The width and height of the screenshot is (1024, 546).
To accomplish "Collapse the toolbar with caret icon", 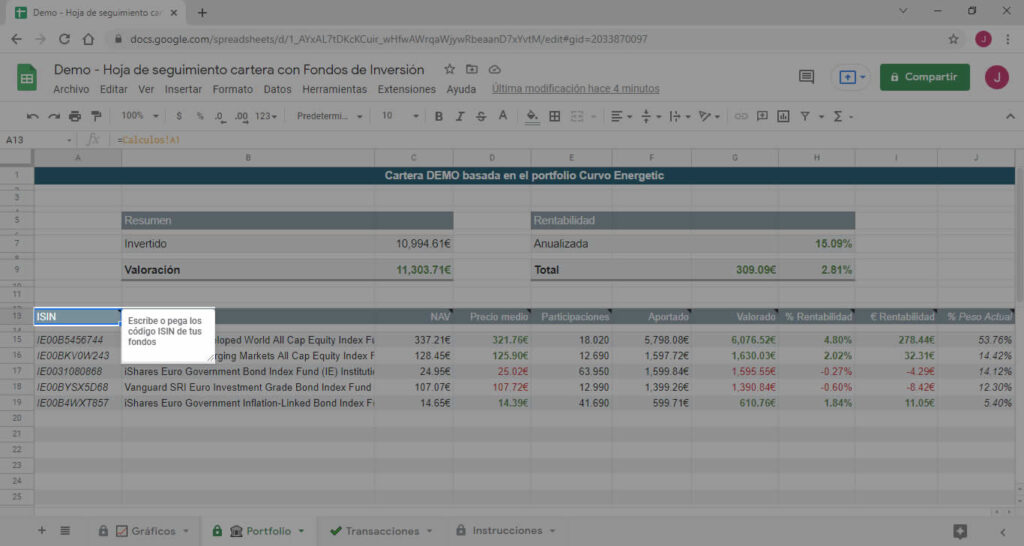I will tap(1010, 116).
